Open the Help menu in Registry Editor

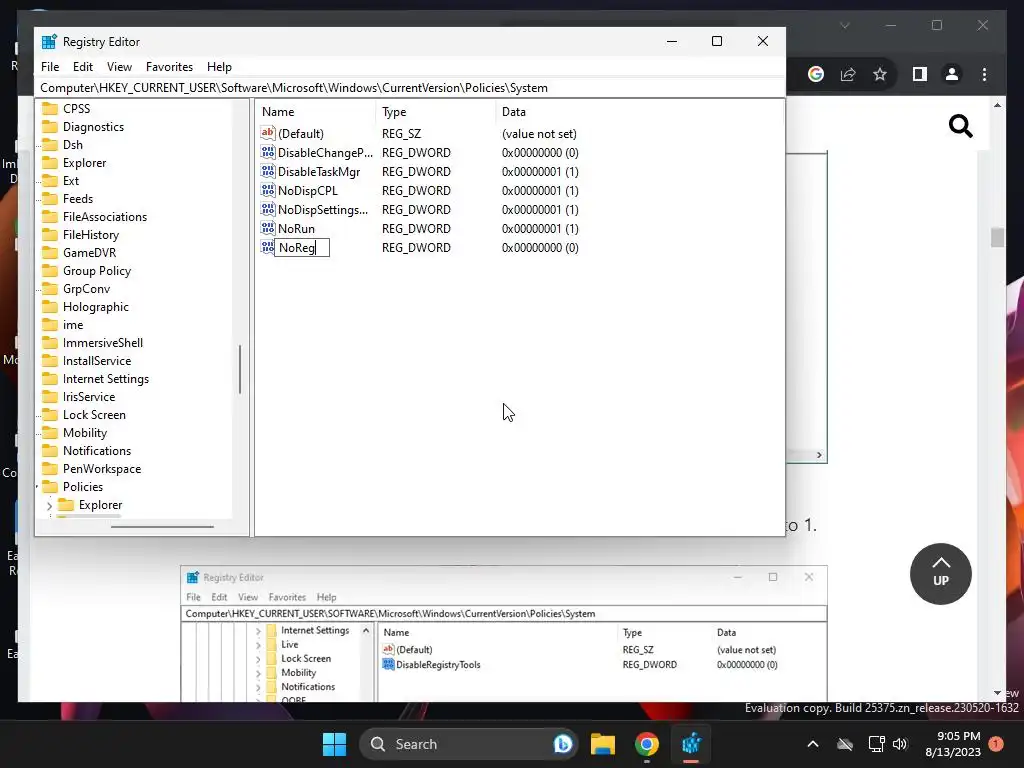click(219, 67)
